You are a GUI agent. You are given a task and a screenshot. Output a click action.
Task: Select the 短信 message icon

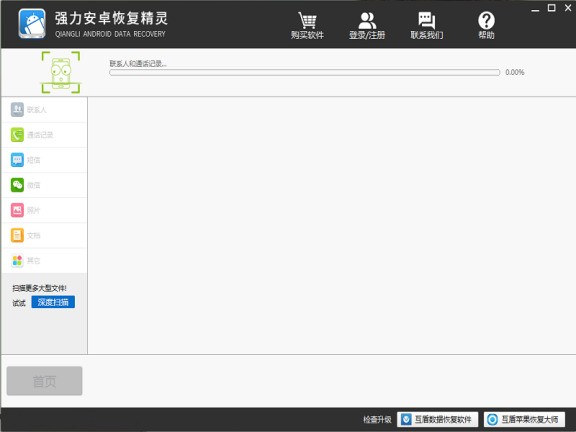(x=17, y=160)
